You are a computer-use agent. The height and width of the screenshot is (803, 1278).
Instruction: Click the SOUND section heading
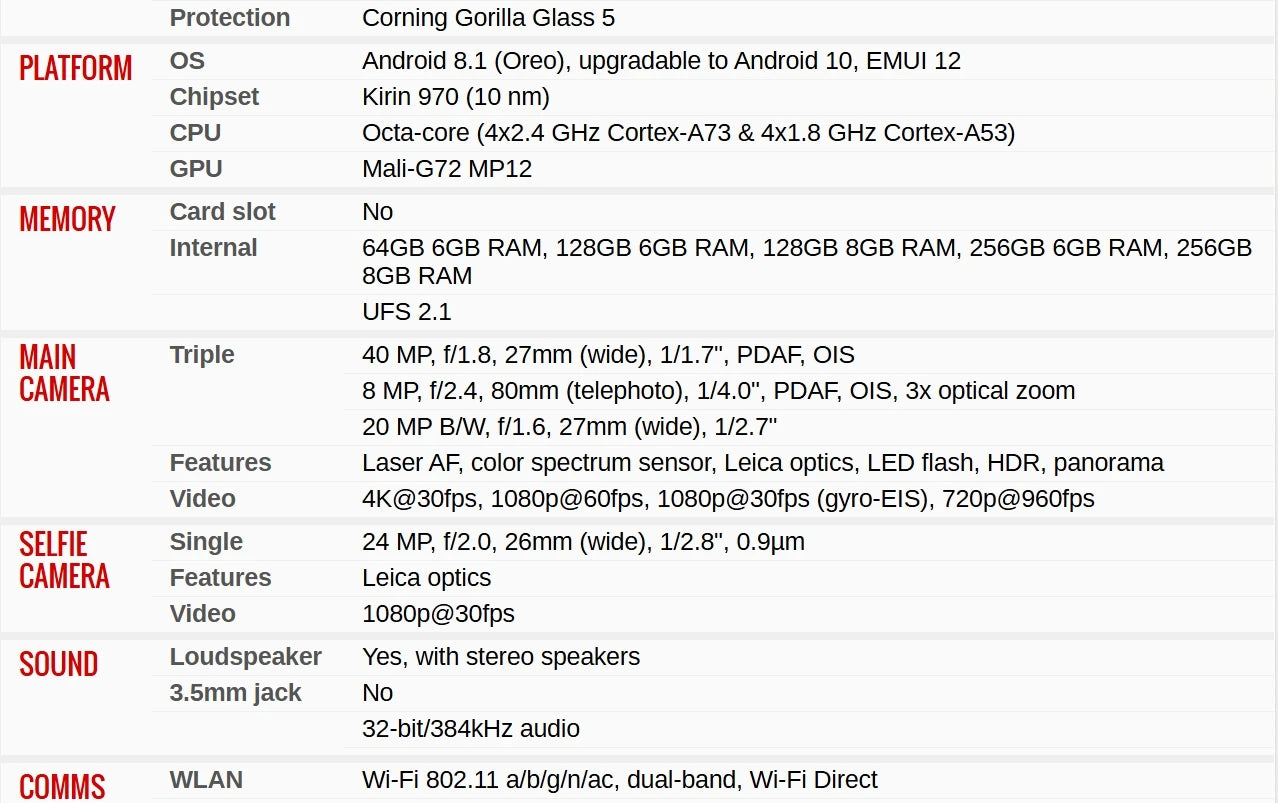(x=58, y=664)
